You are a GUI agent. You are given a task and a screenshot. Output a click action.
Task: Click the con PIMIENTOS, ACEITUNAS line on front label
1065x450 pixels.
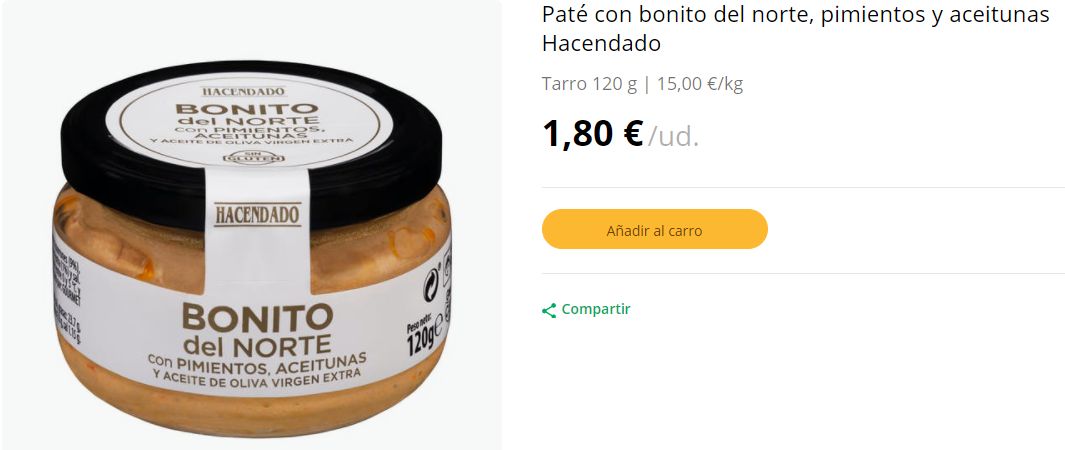pyautogui.click(x=257, y=360)
